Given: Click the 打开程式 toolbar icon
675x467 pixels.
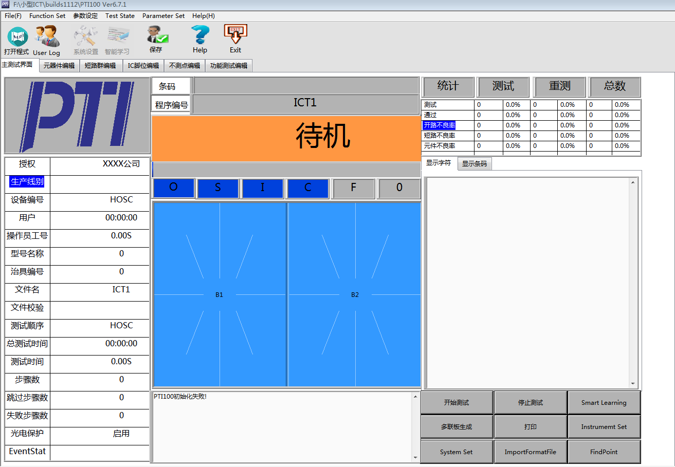Looking at the screenshot, I should [16, 39].
